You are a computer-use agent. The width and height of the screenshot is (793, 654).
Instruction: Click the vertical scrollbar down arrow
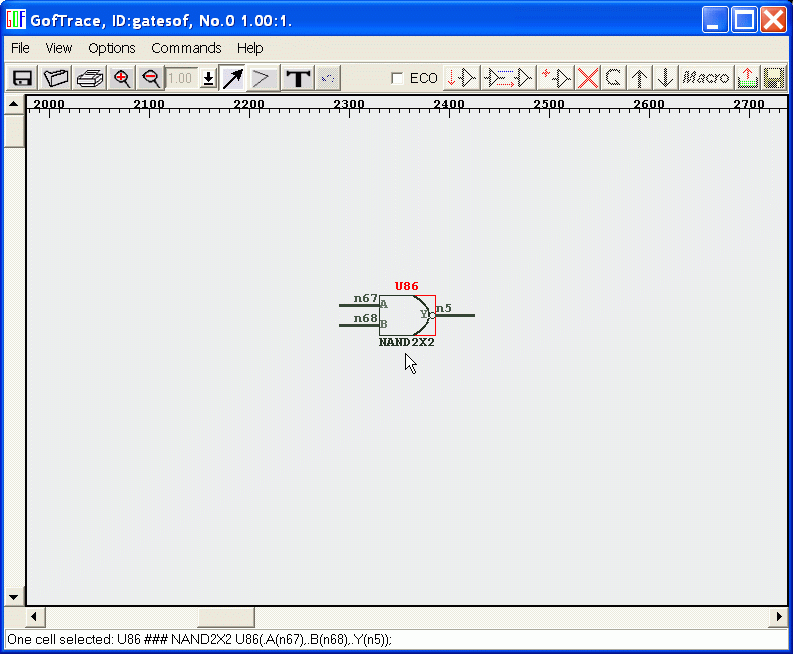coord(14,597)
